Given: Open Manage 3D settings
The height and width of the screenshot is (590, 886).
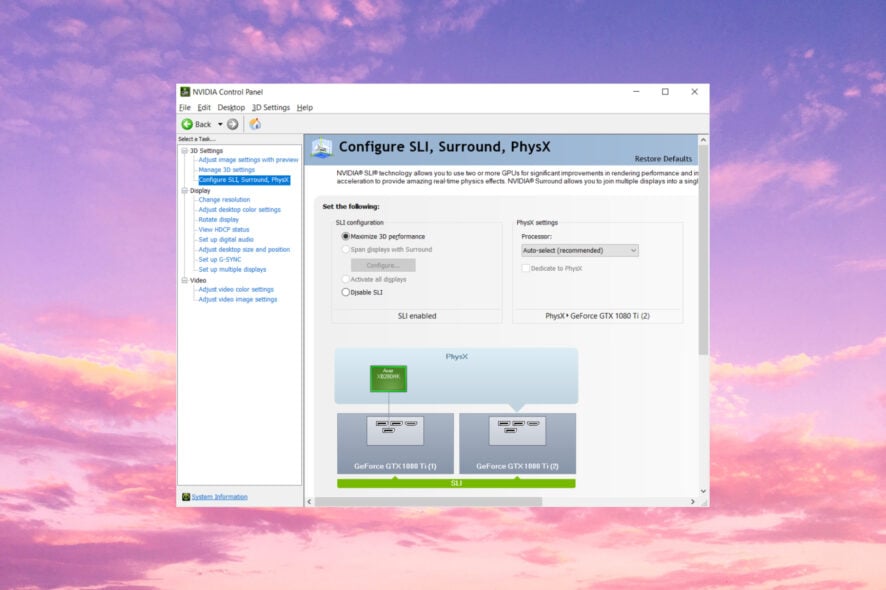Looking at the screenshot, I should pyautogui.click(x=227, y=170).
